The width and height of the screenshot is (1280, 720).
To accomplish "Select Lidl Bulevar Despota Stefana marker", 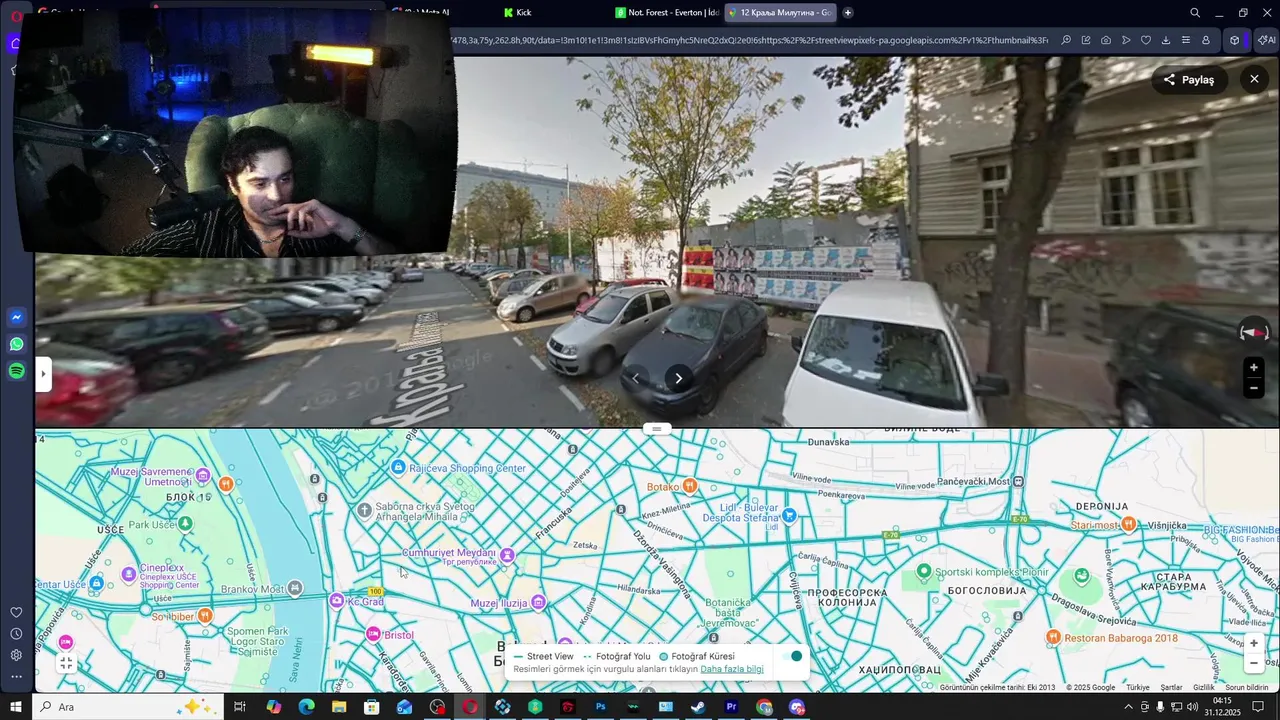I will click(790, 515).
